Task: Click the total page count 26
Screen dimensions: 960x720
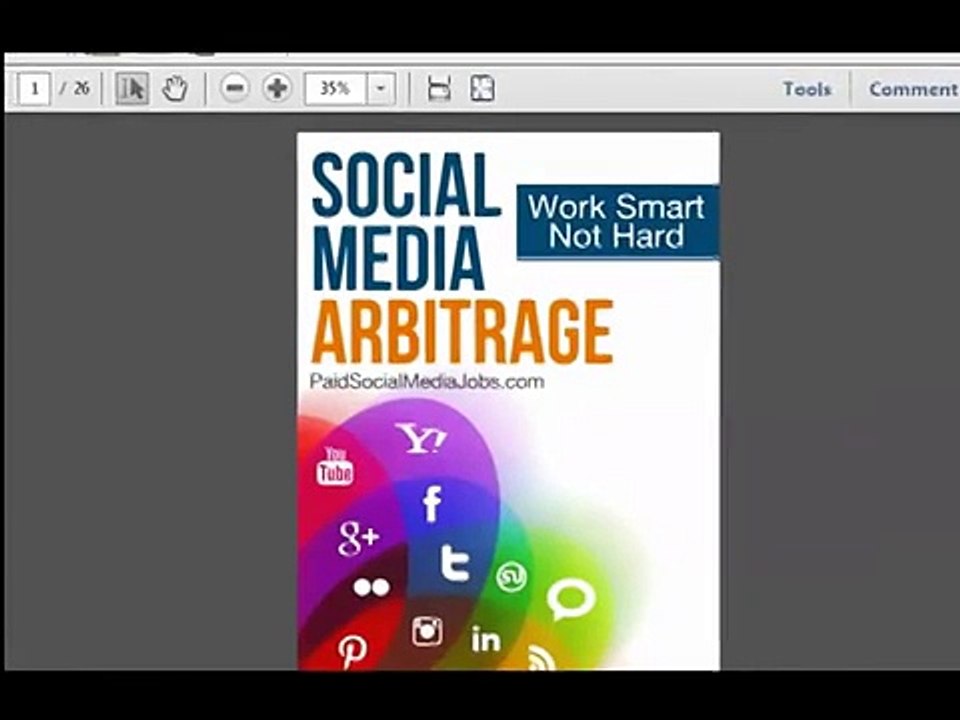Action: pos(81,89)
